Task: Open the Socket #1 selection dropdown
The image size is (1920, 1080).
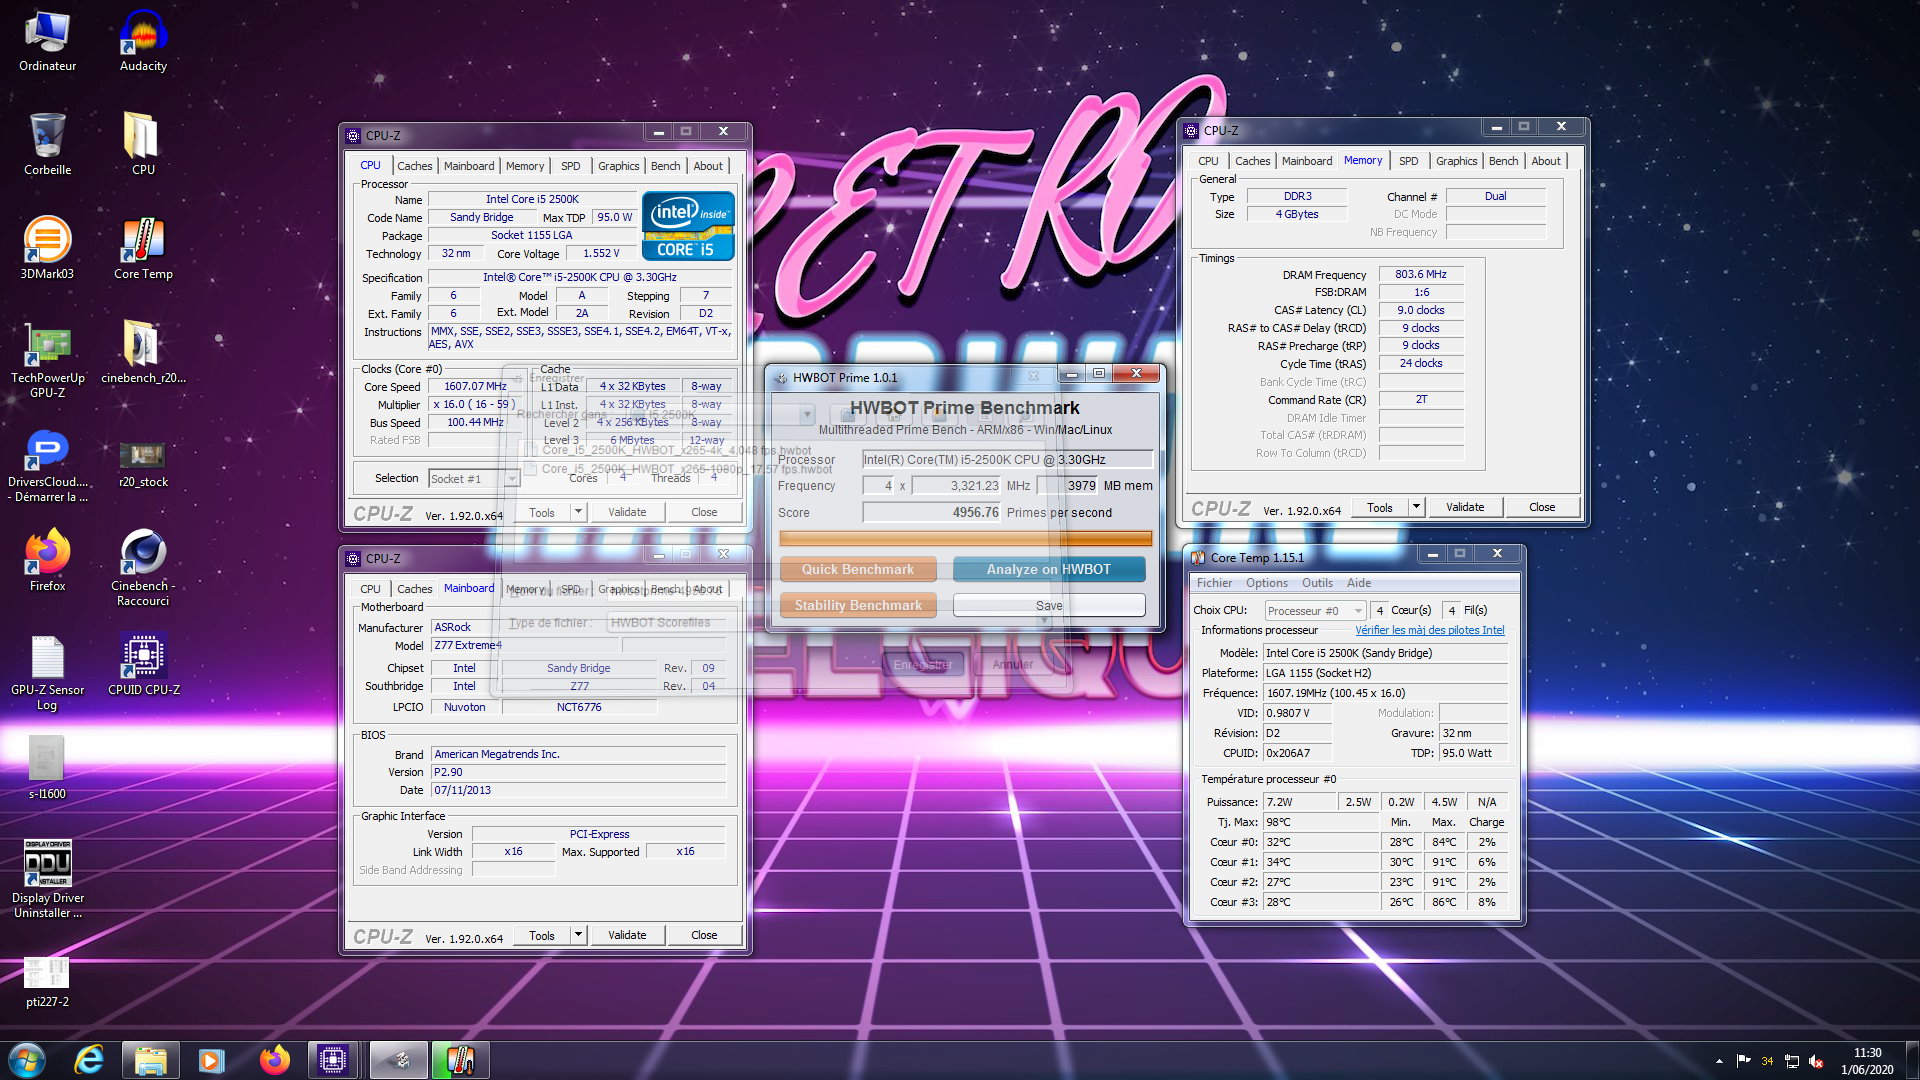Action: (x=511, y=479)
